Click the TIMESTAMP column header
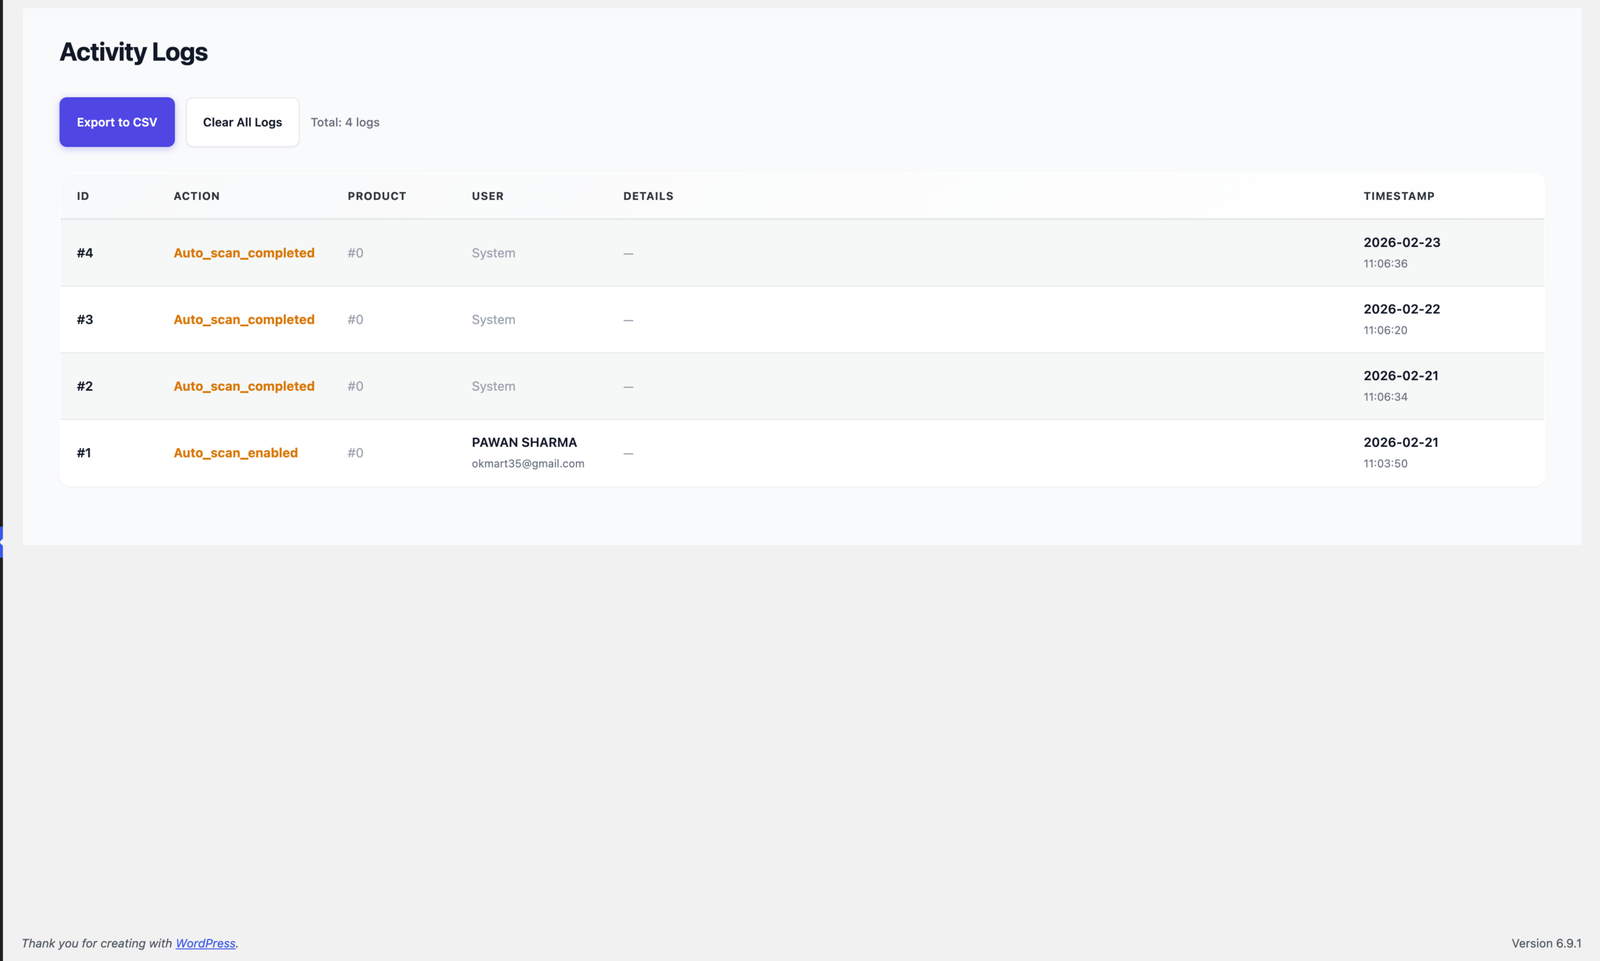1600x961 pixels. [1398, 196]
